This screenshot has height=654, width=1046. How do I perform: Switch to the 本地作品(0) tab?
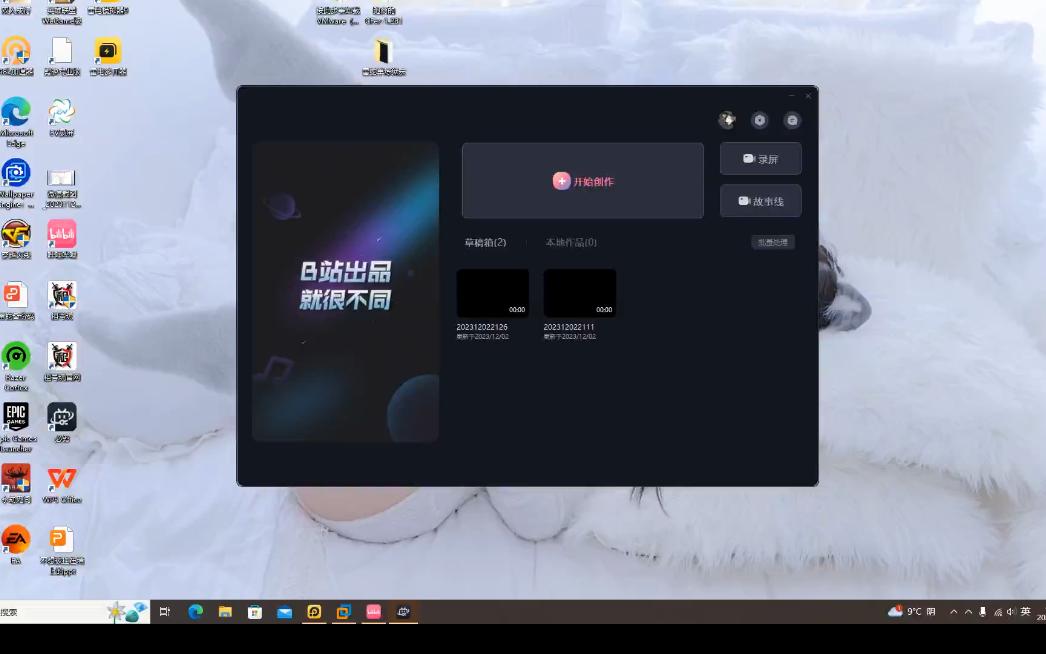(x=572, y=241)
